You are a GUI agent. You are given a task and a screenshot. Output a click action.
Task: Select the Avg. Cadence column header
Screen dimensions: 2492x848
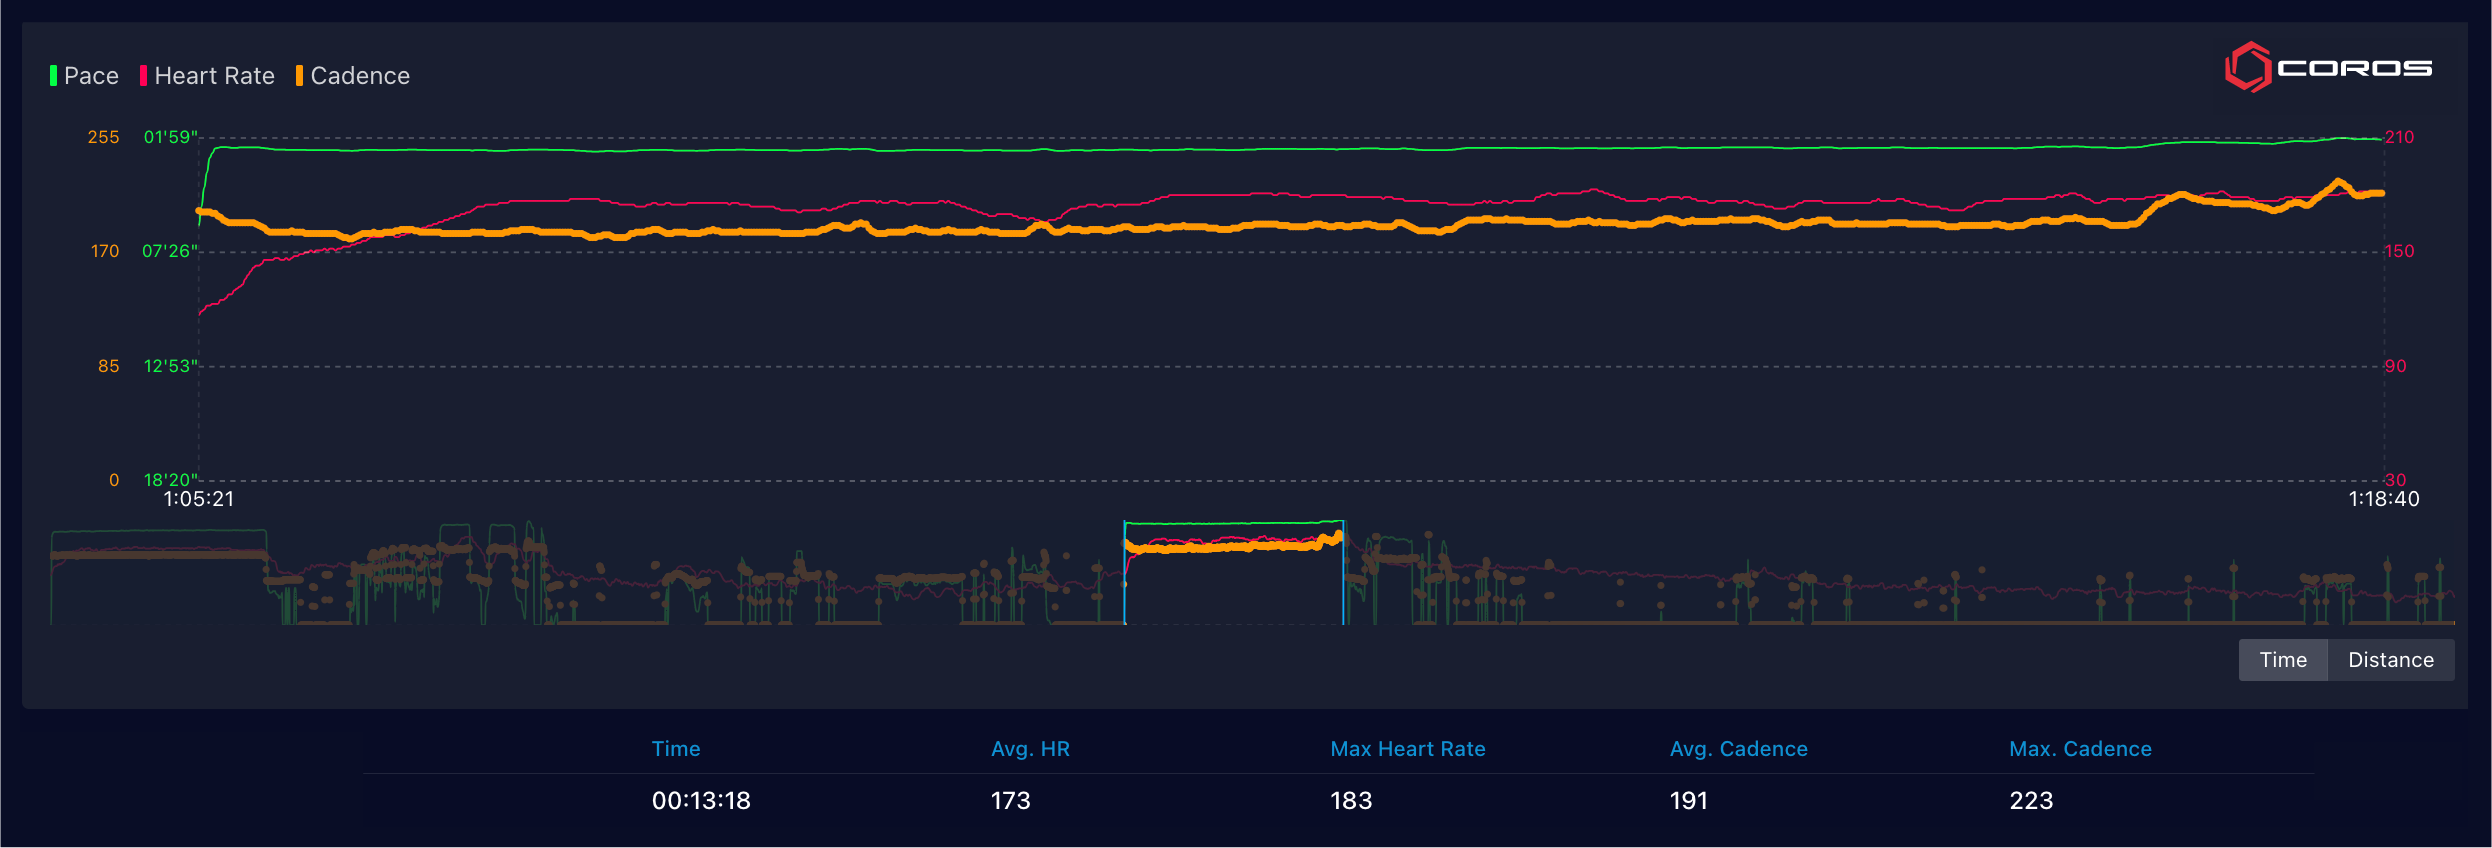tap(1738, 749)
